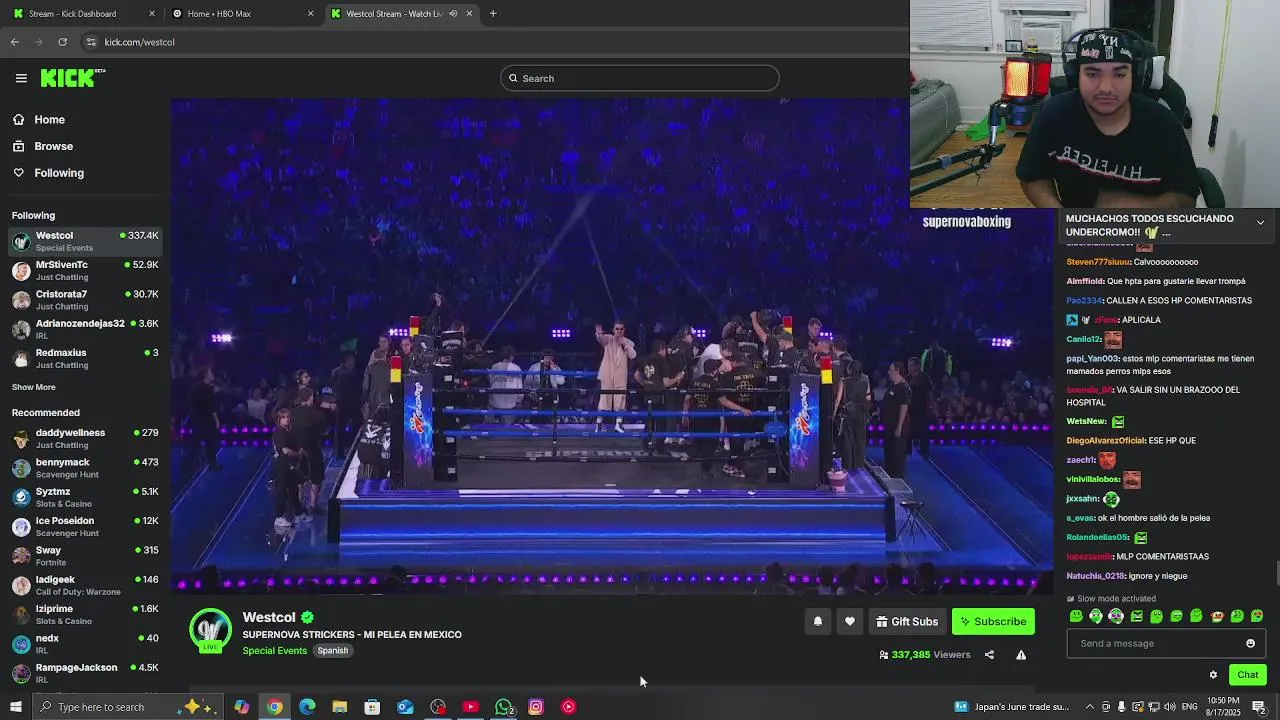Click the notification bell icon for Westcol
The image size is (1280, 720).
tap(818, 621)
